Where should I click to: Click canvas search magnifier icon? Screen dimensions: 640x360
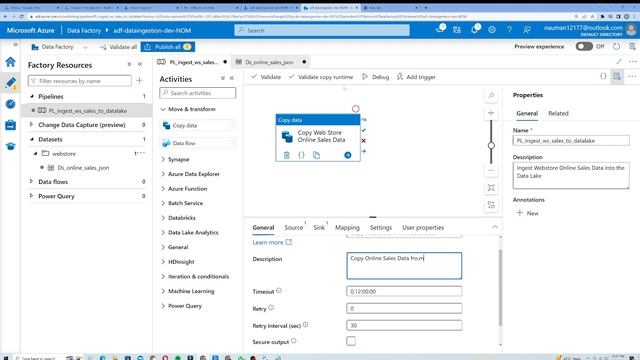[491, 96]
